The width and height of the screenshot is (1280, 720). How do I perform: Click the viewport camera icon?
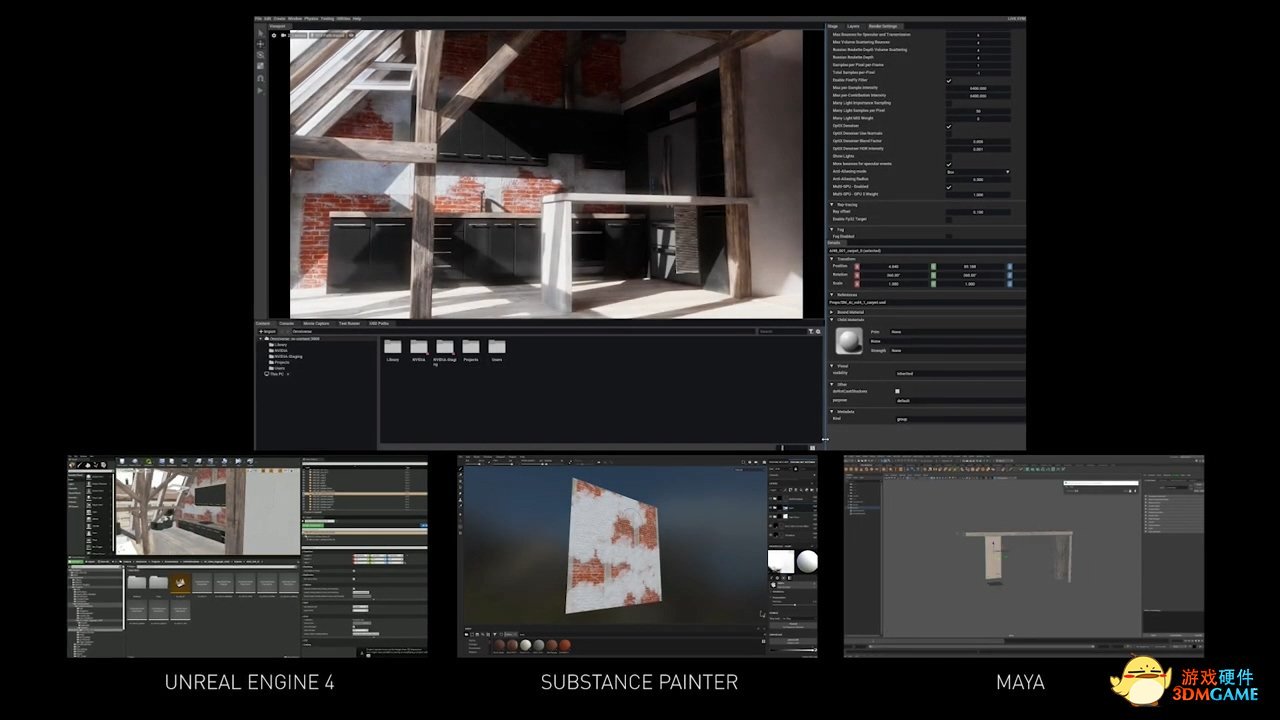[283, 35]
